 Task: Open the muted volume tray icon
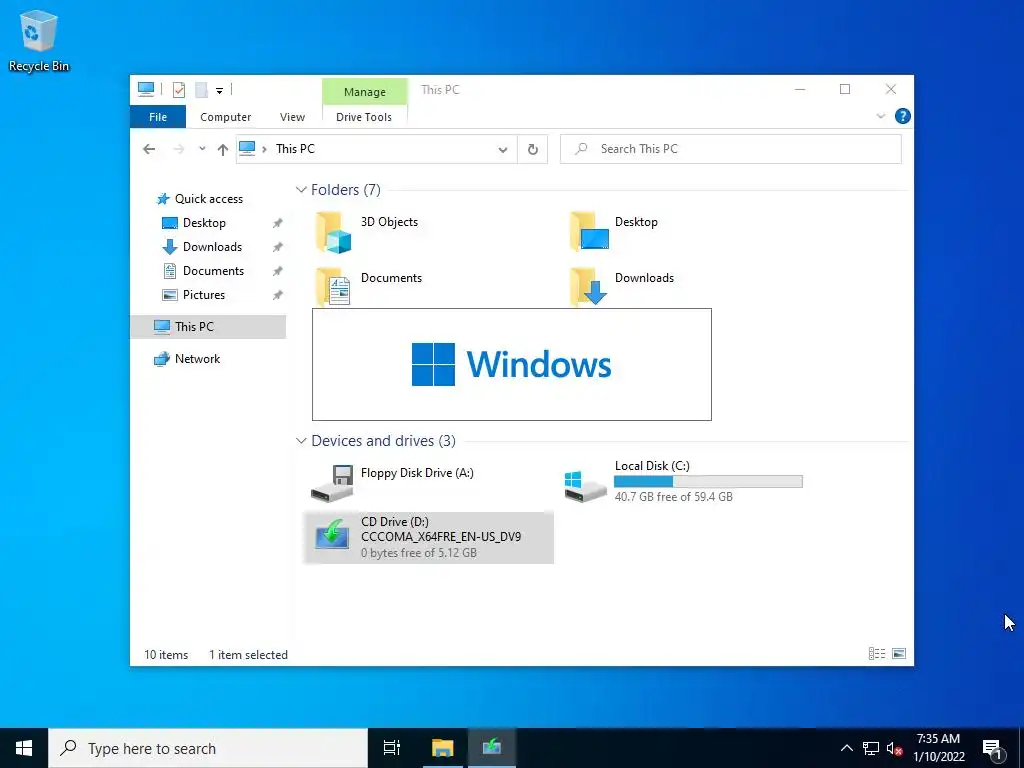click(x=895, y=748)
